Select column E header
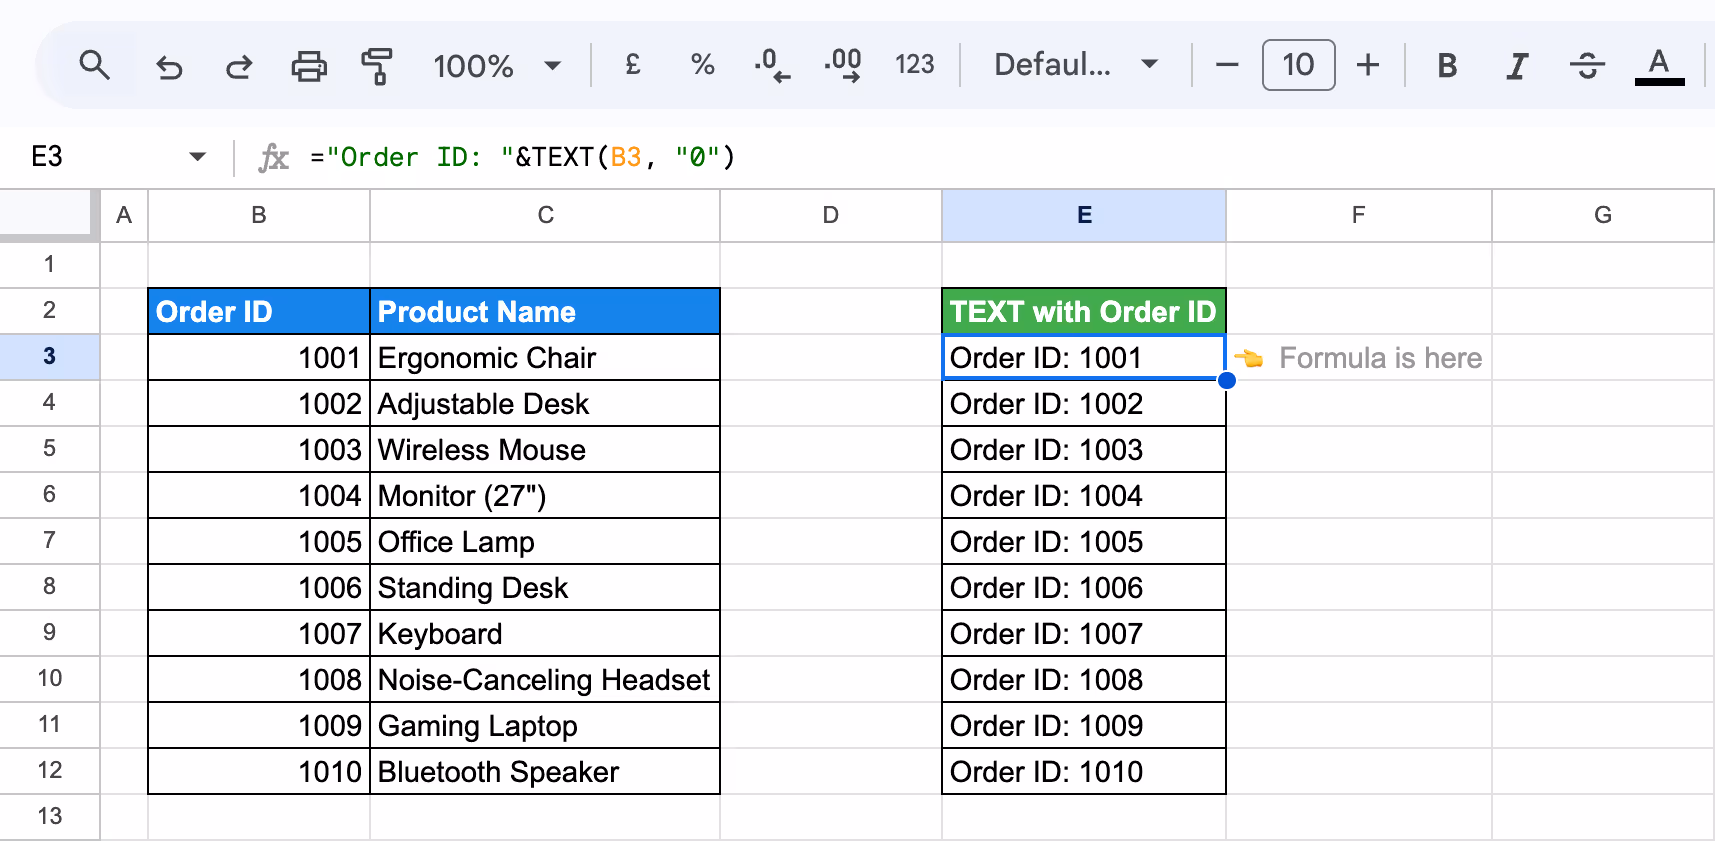Viewport: 1715px width, 841px height. 1084,215
